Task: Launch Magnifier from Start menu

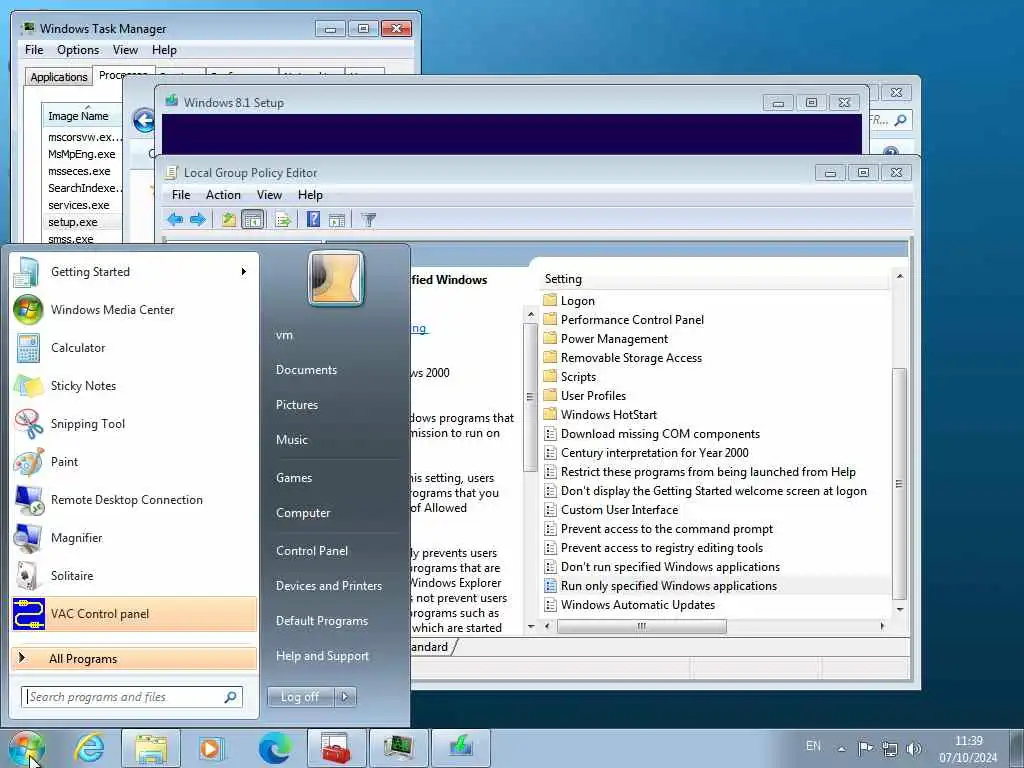Action: point(135,537)
